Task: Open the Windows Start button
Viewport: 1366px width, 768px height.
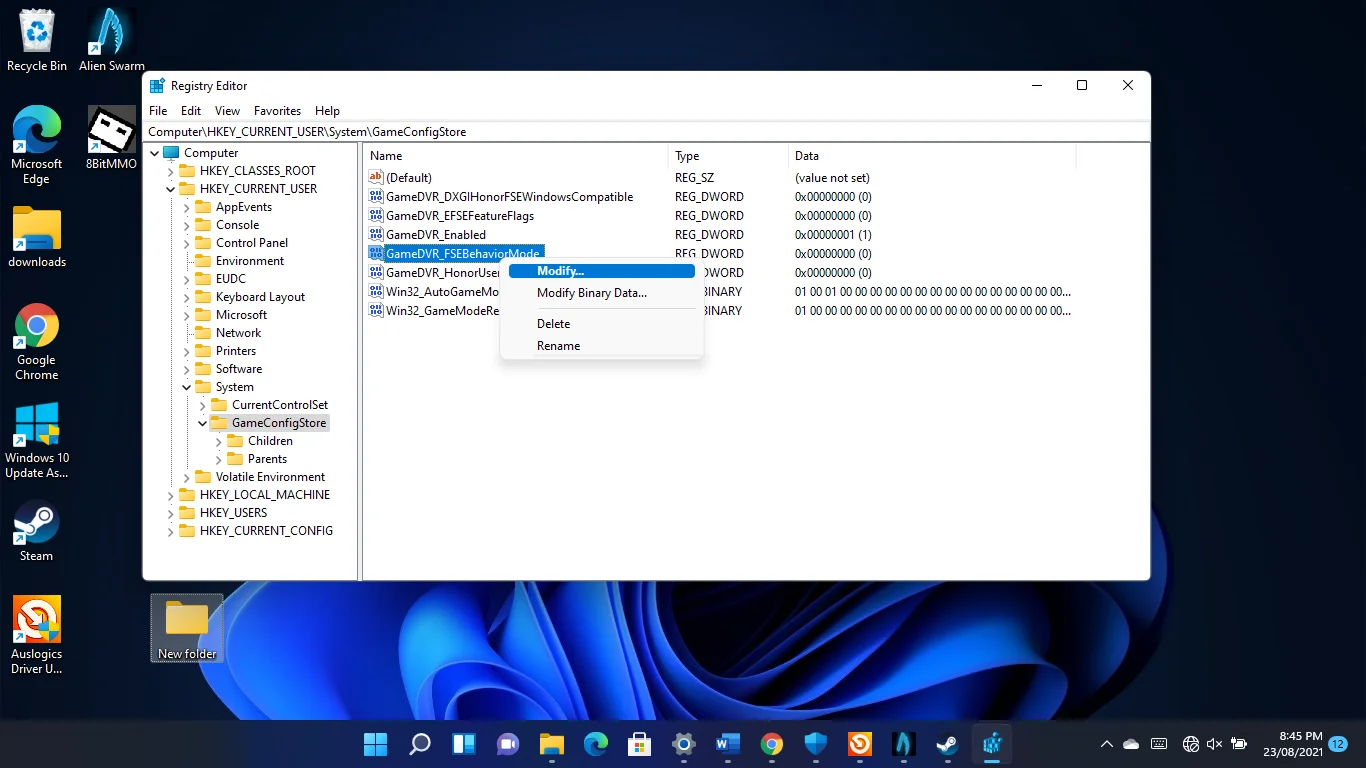Action: pyautogui.click(x=376, y=744)
